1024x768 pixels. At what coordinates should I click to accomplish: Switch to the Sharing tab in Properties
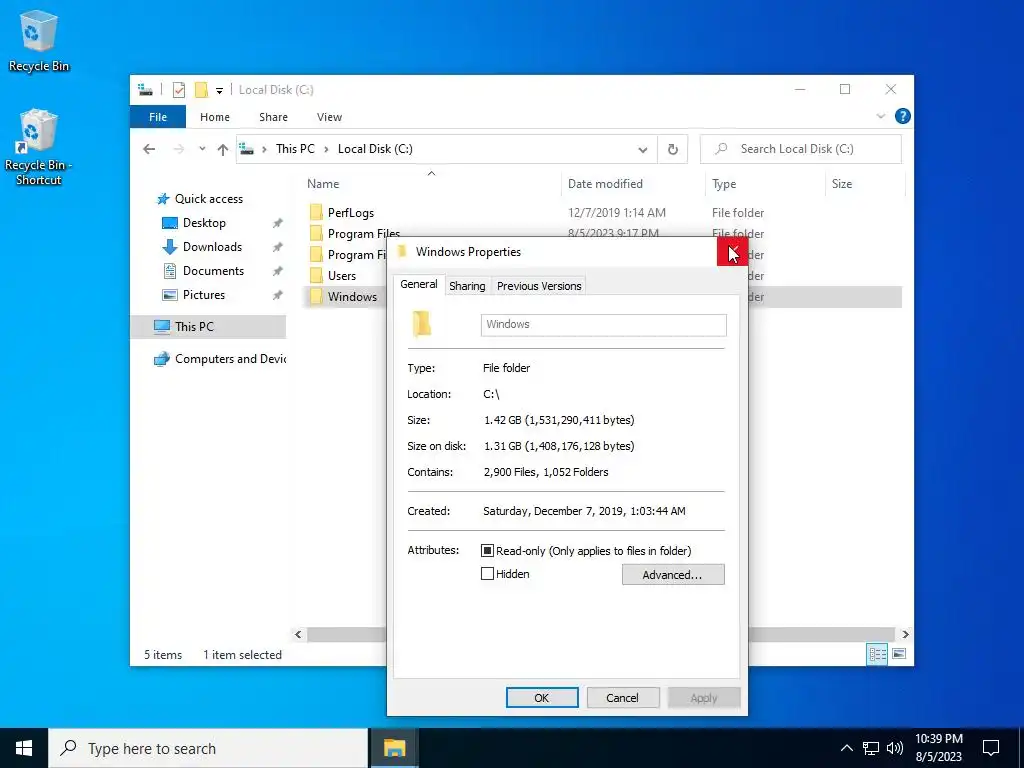[x=467, y=286]
